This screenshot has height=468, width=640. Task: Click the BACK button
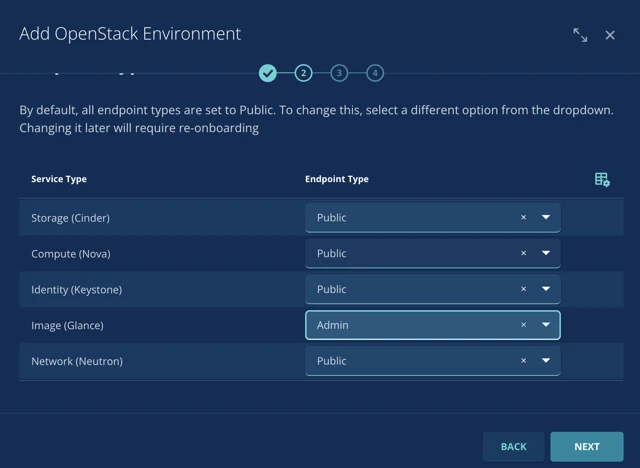coord(513,446)
